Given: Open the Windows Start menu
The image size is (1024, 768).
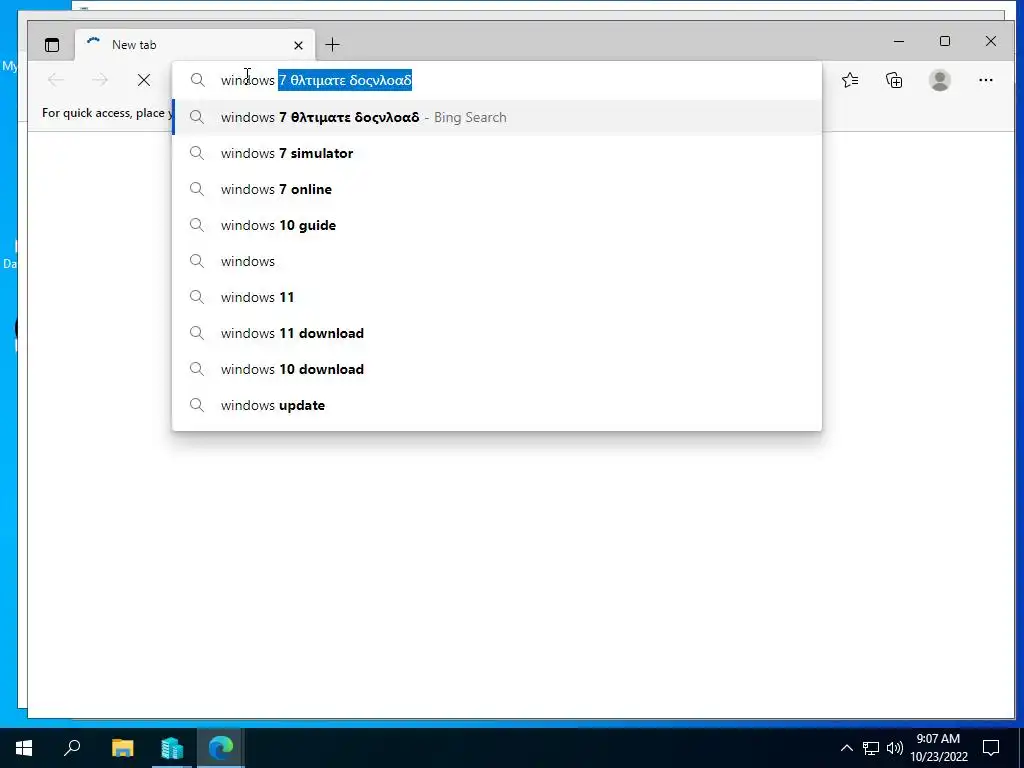Looking at the screenshot, I should pyautogui.click(x=24, y=748).
